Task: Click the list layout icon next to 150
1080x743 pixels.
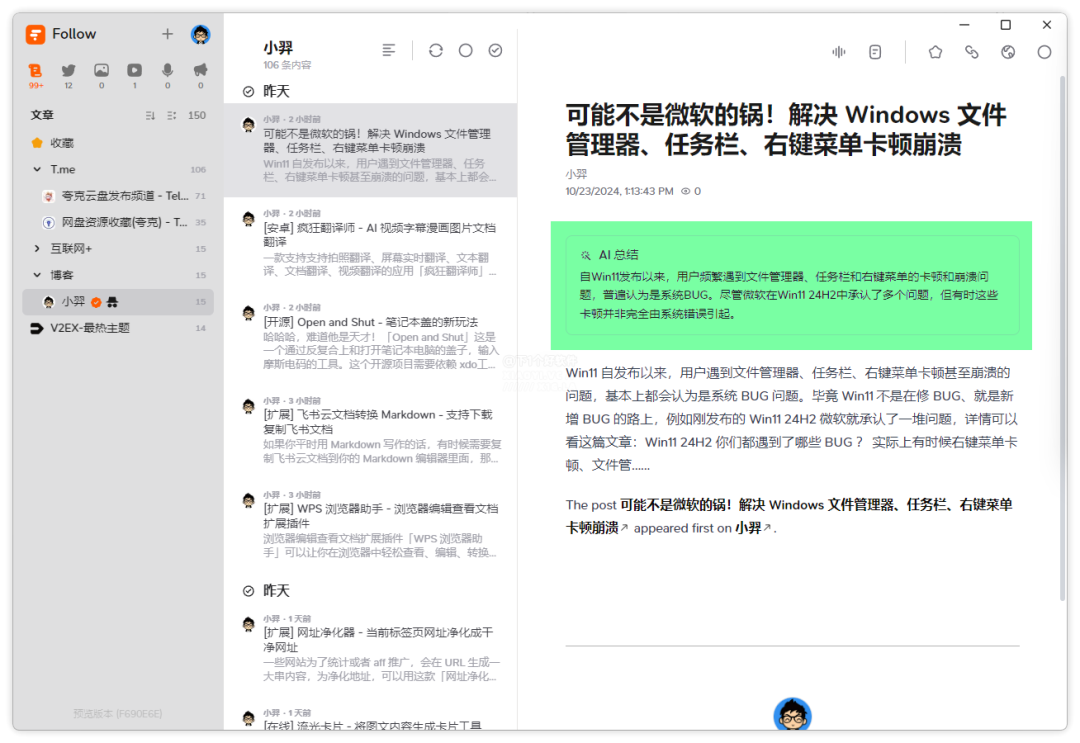Action: click(x=172, y=116)
